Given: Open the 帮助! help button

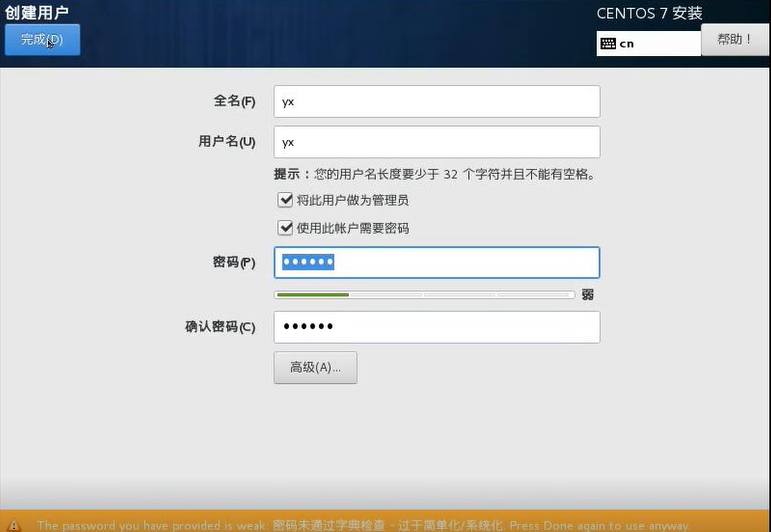Looking at the screenshot, I should 735,39.
